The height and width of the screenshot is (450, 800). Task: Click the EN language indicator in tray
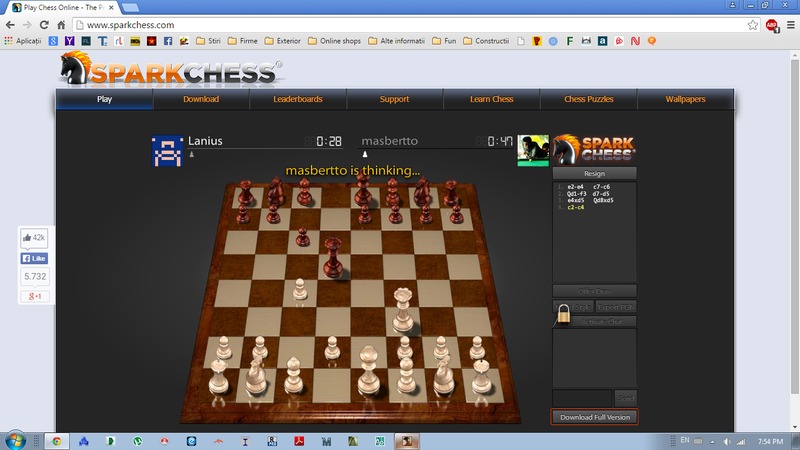tap(685, 440)
